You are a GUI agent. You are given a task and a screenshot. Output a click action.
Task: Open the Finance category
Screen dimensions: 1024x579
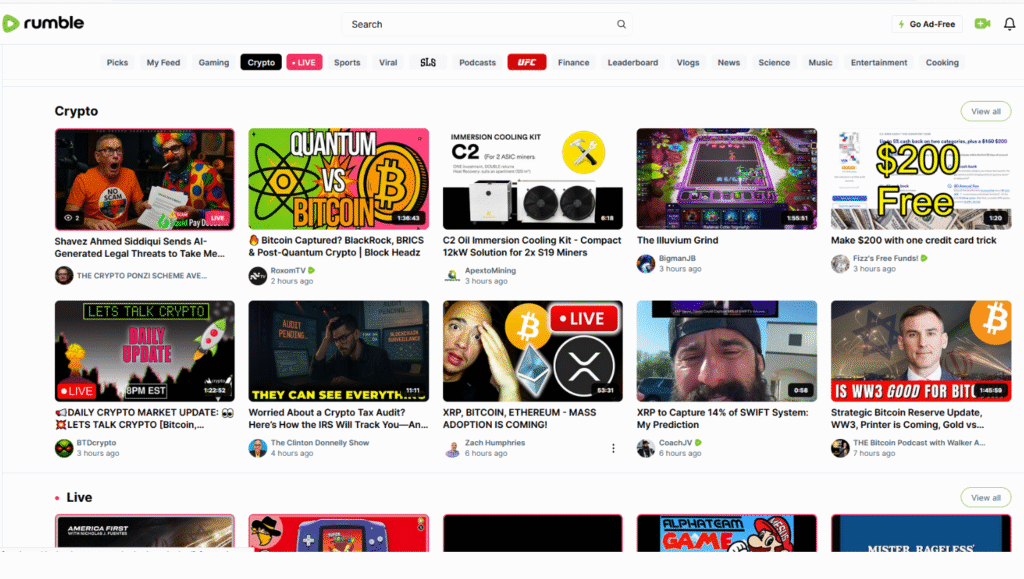coord(573,63)
